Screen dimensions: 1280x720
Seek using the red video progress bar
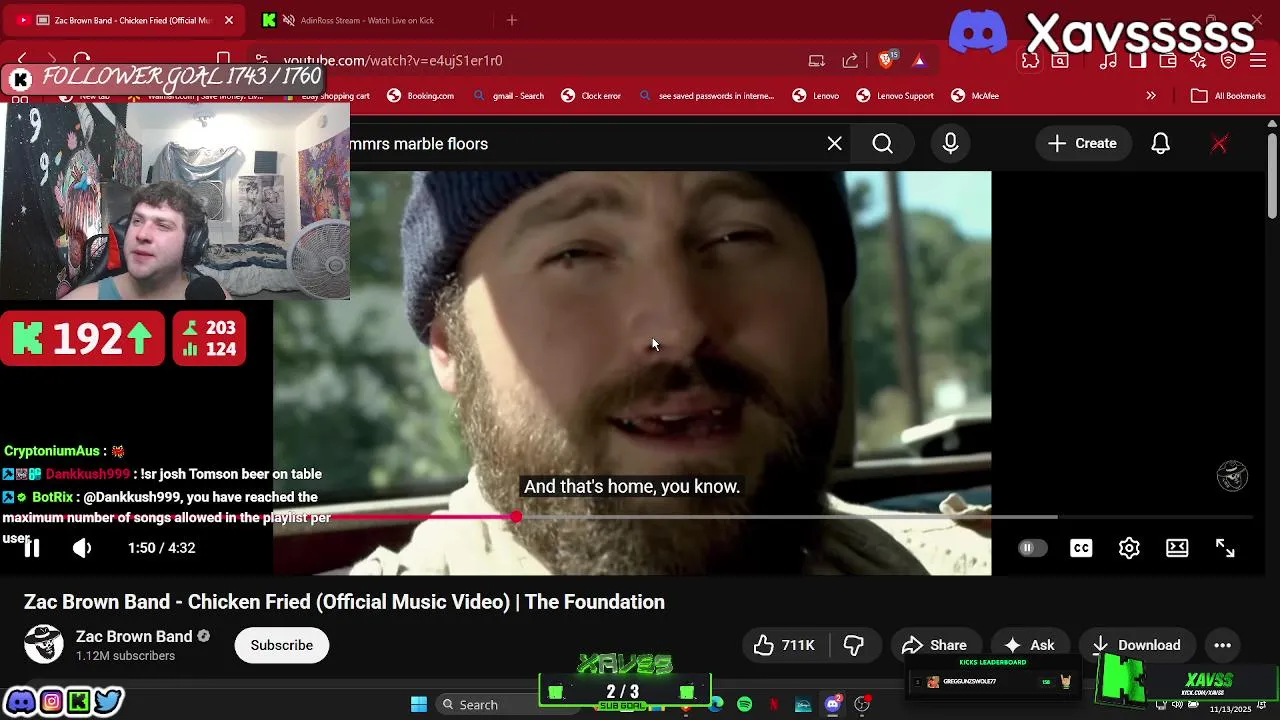point(640,517)
